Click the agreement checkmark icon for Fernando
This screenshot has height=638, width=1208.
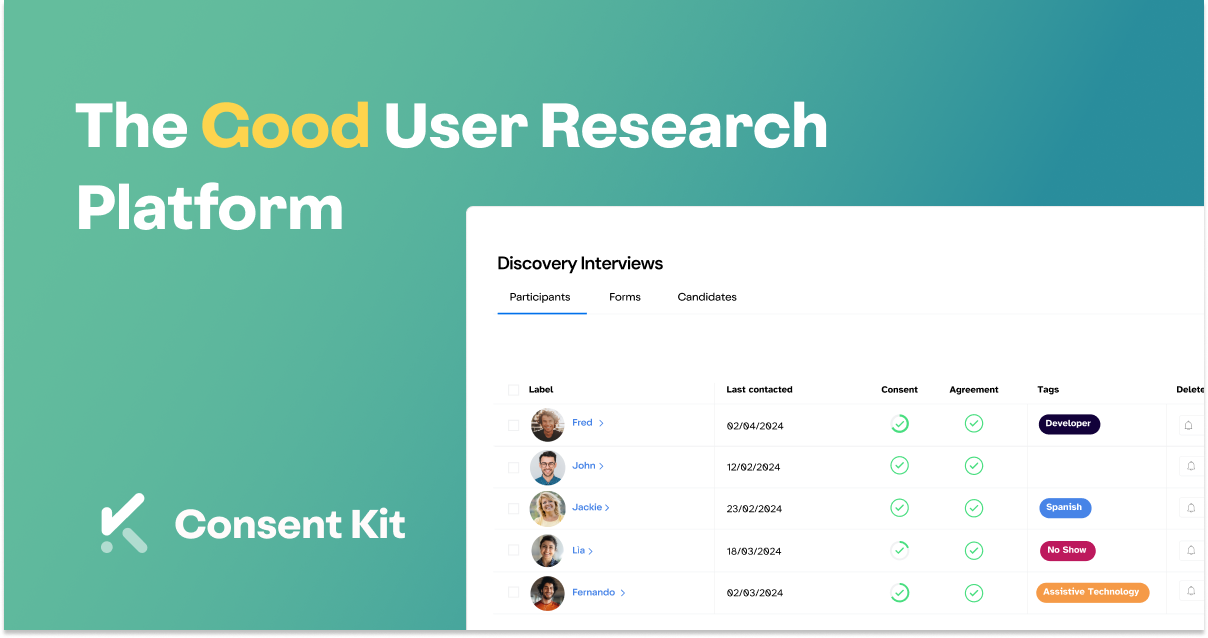click(974, 593)
